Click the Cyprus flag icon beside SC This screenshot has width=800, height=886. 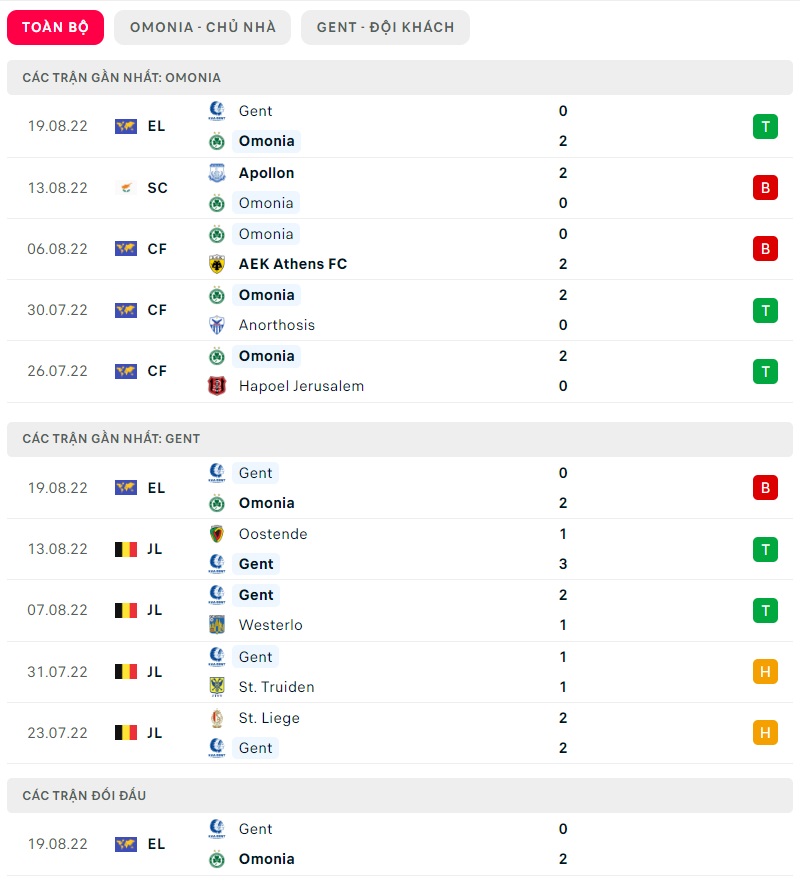[x=126, y=188]
